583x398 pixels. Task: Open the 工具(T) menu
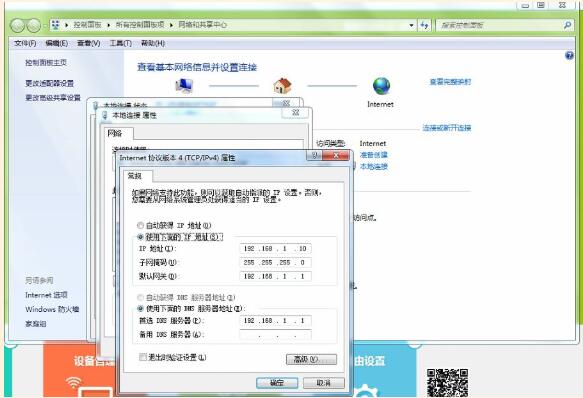click(120, 44)
